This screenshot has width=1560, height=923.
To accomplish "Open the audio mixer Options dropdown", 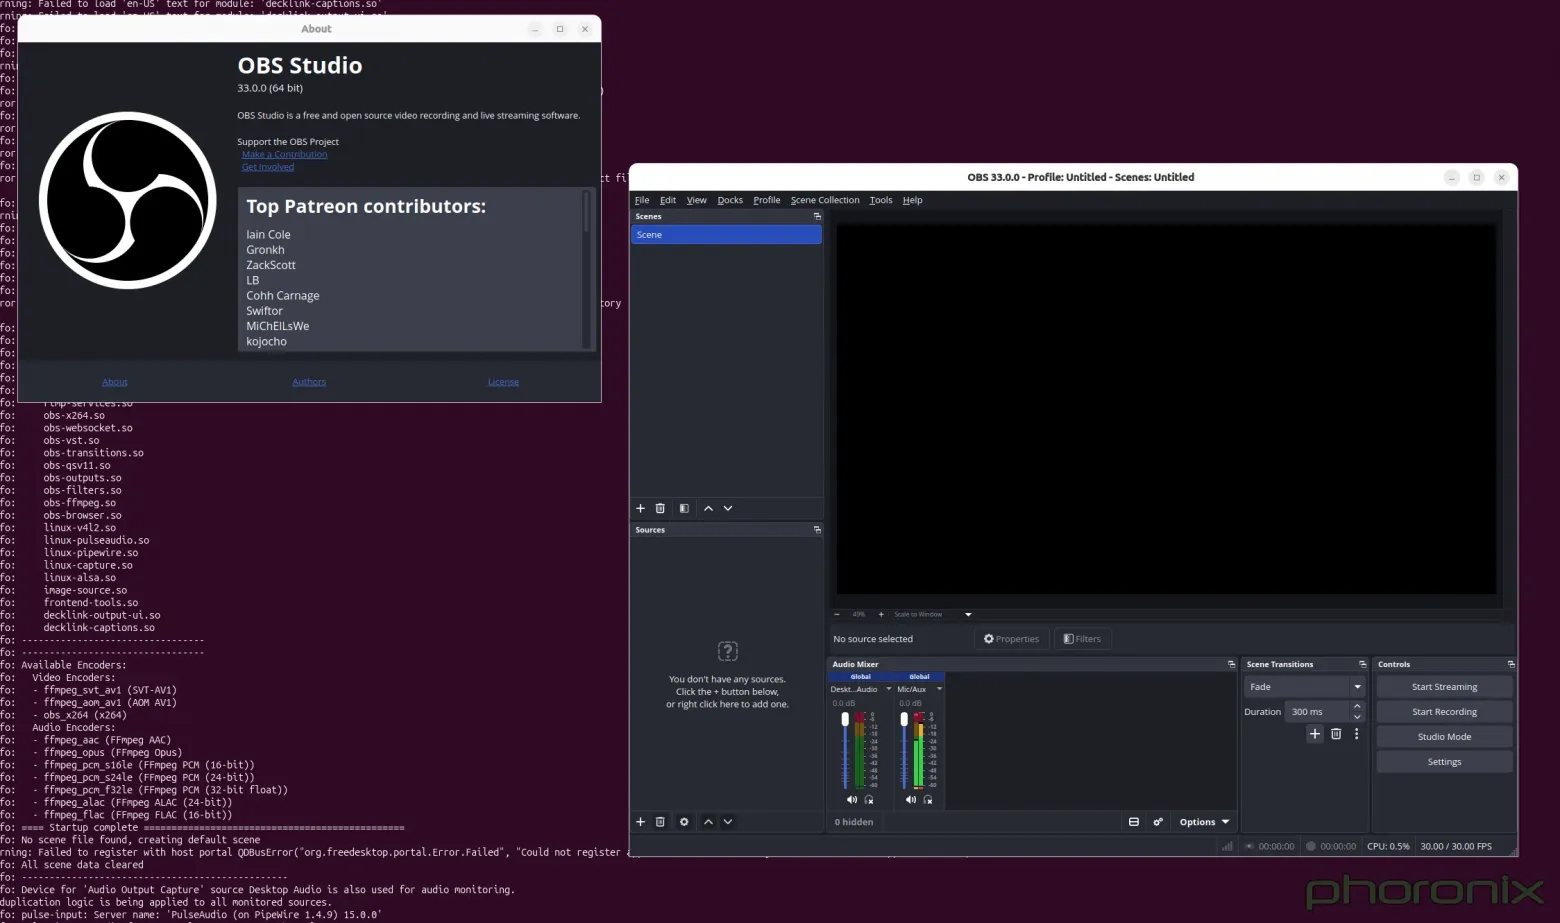I will coord(1204,822).
